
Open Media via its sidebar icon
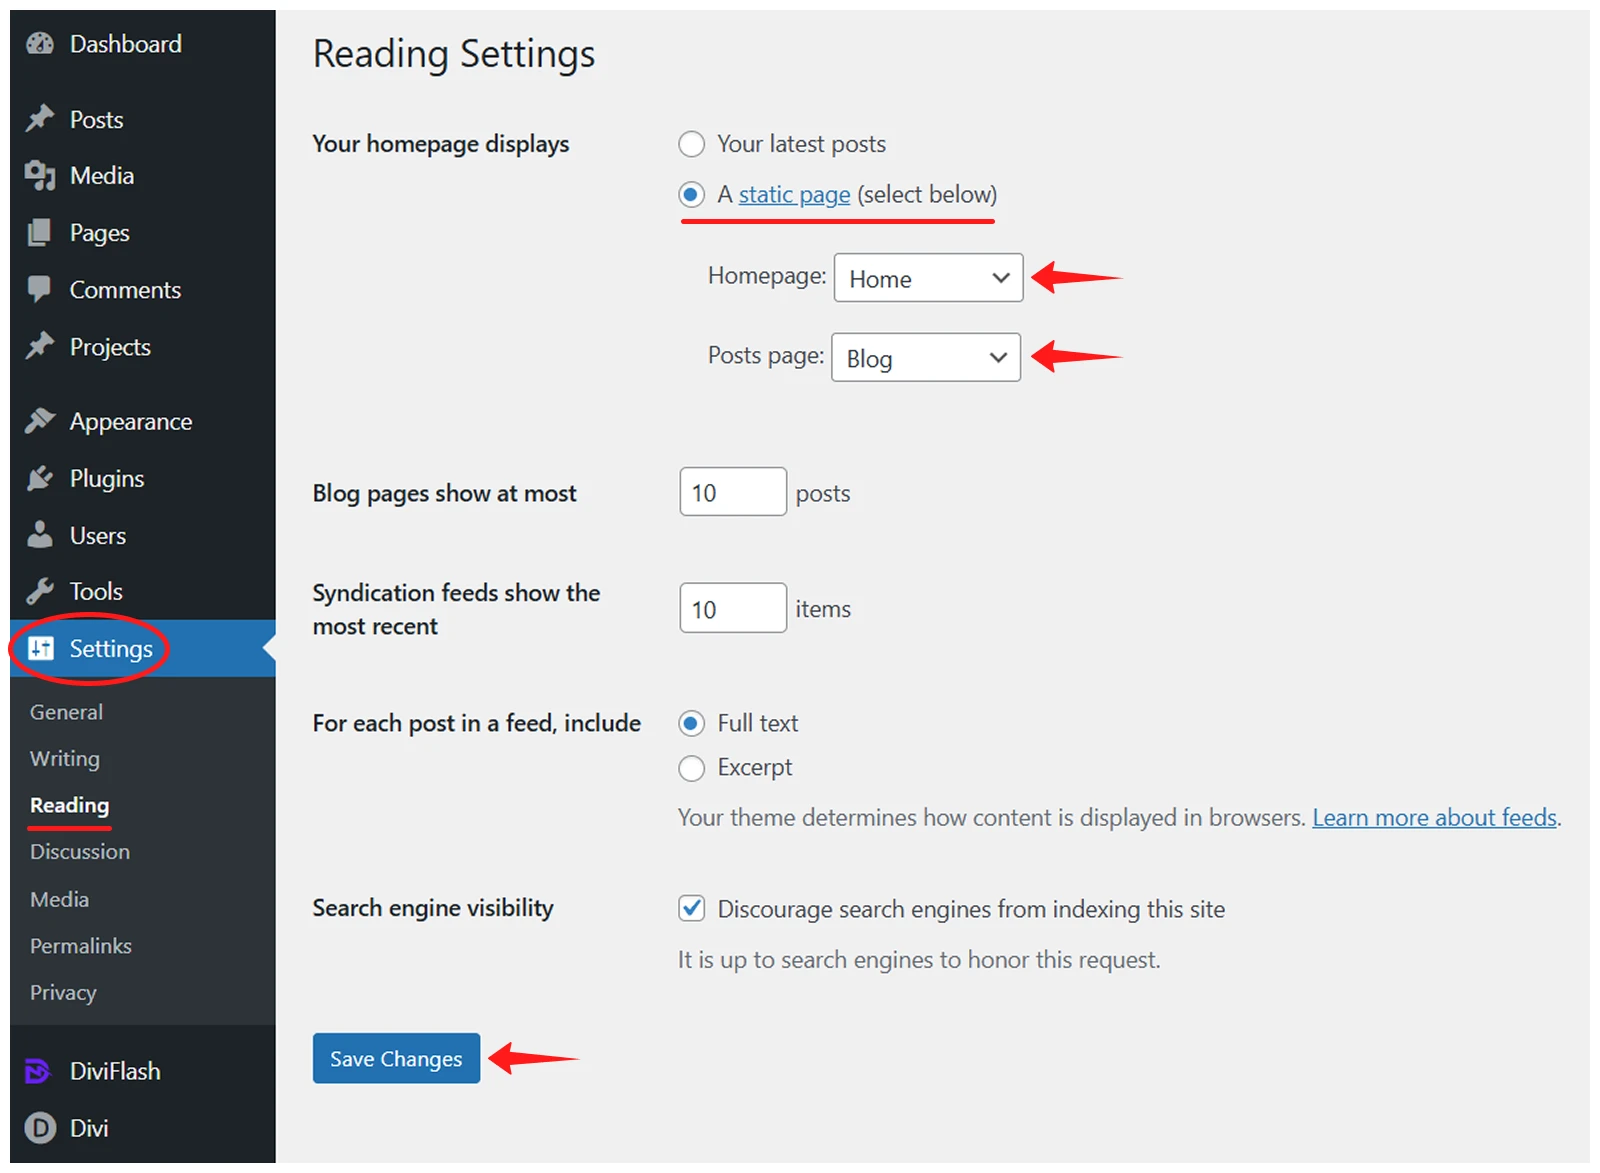40,176
